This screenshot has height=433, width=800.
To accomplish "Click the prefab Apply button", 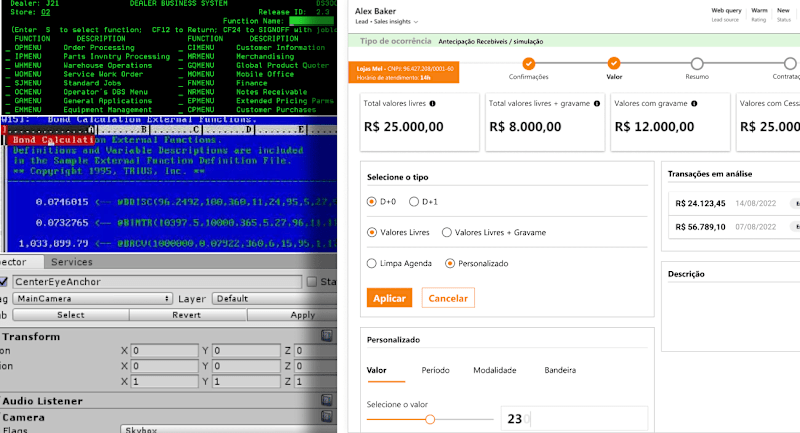I will pos(292,315).
